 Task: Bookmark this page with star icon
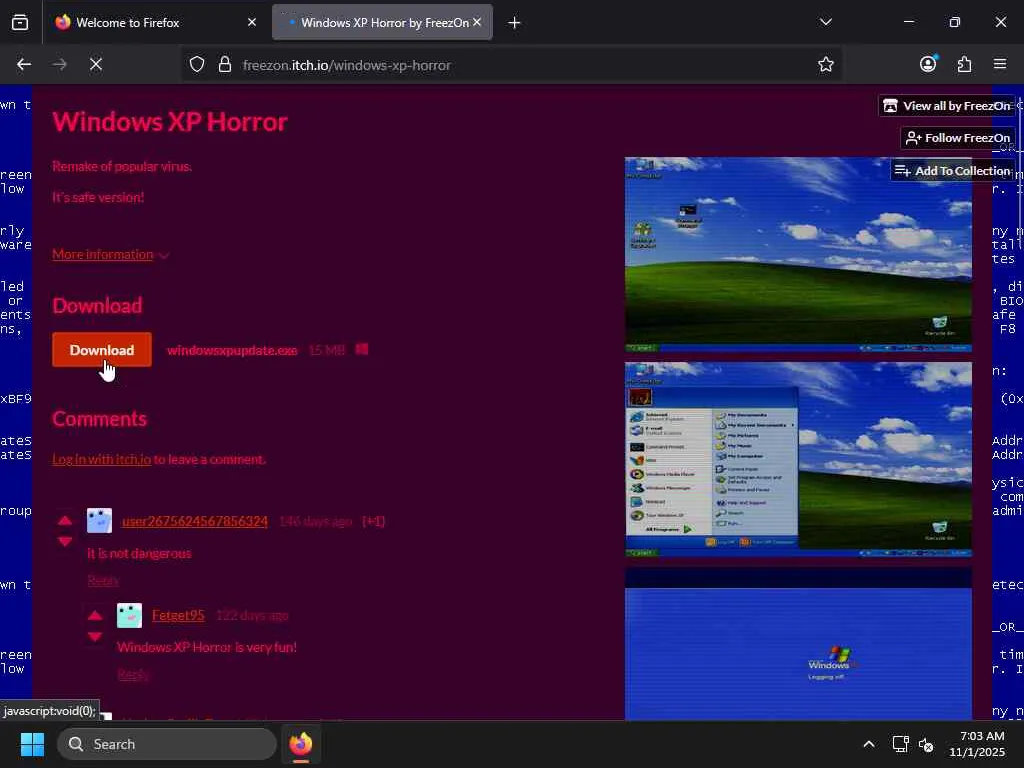click(x=825, y=64)
